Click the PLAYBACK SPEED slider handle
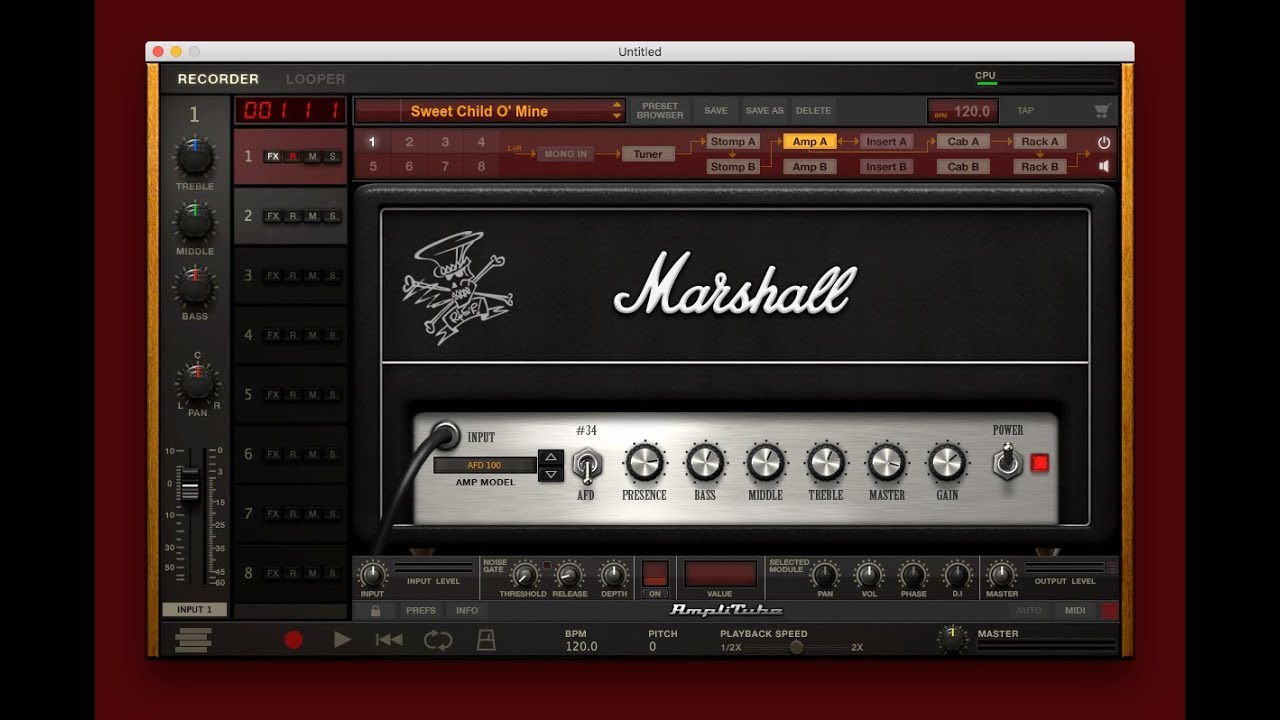The width and height of the screenshot is (1280, 720). pos(796,647)
